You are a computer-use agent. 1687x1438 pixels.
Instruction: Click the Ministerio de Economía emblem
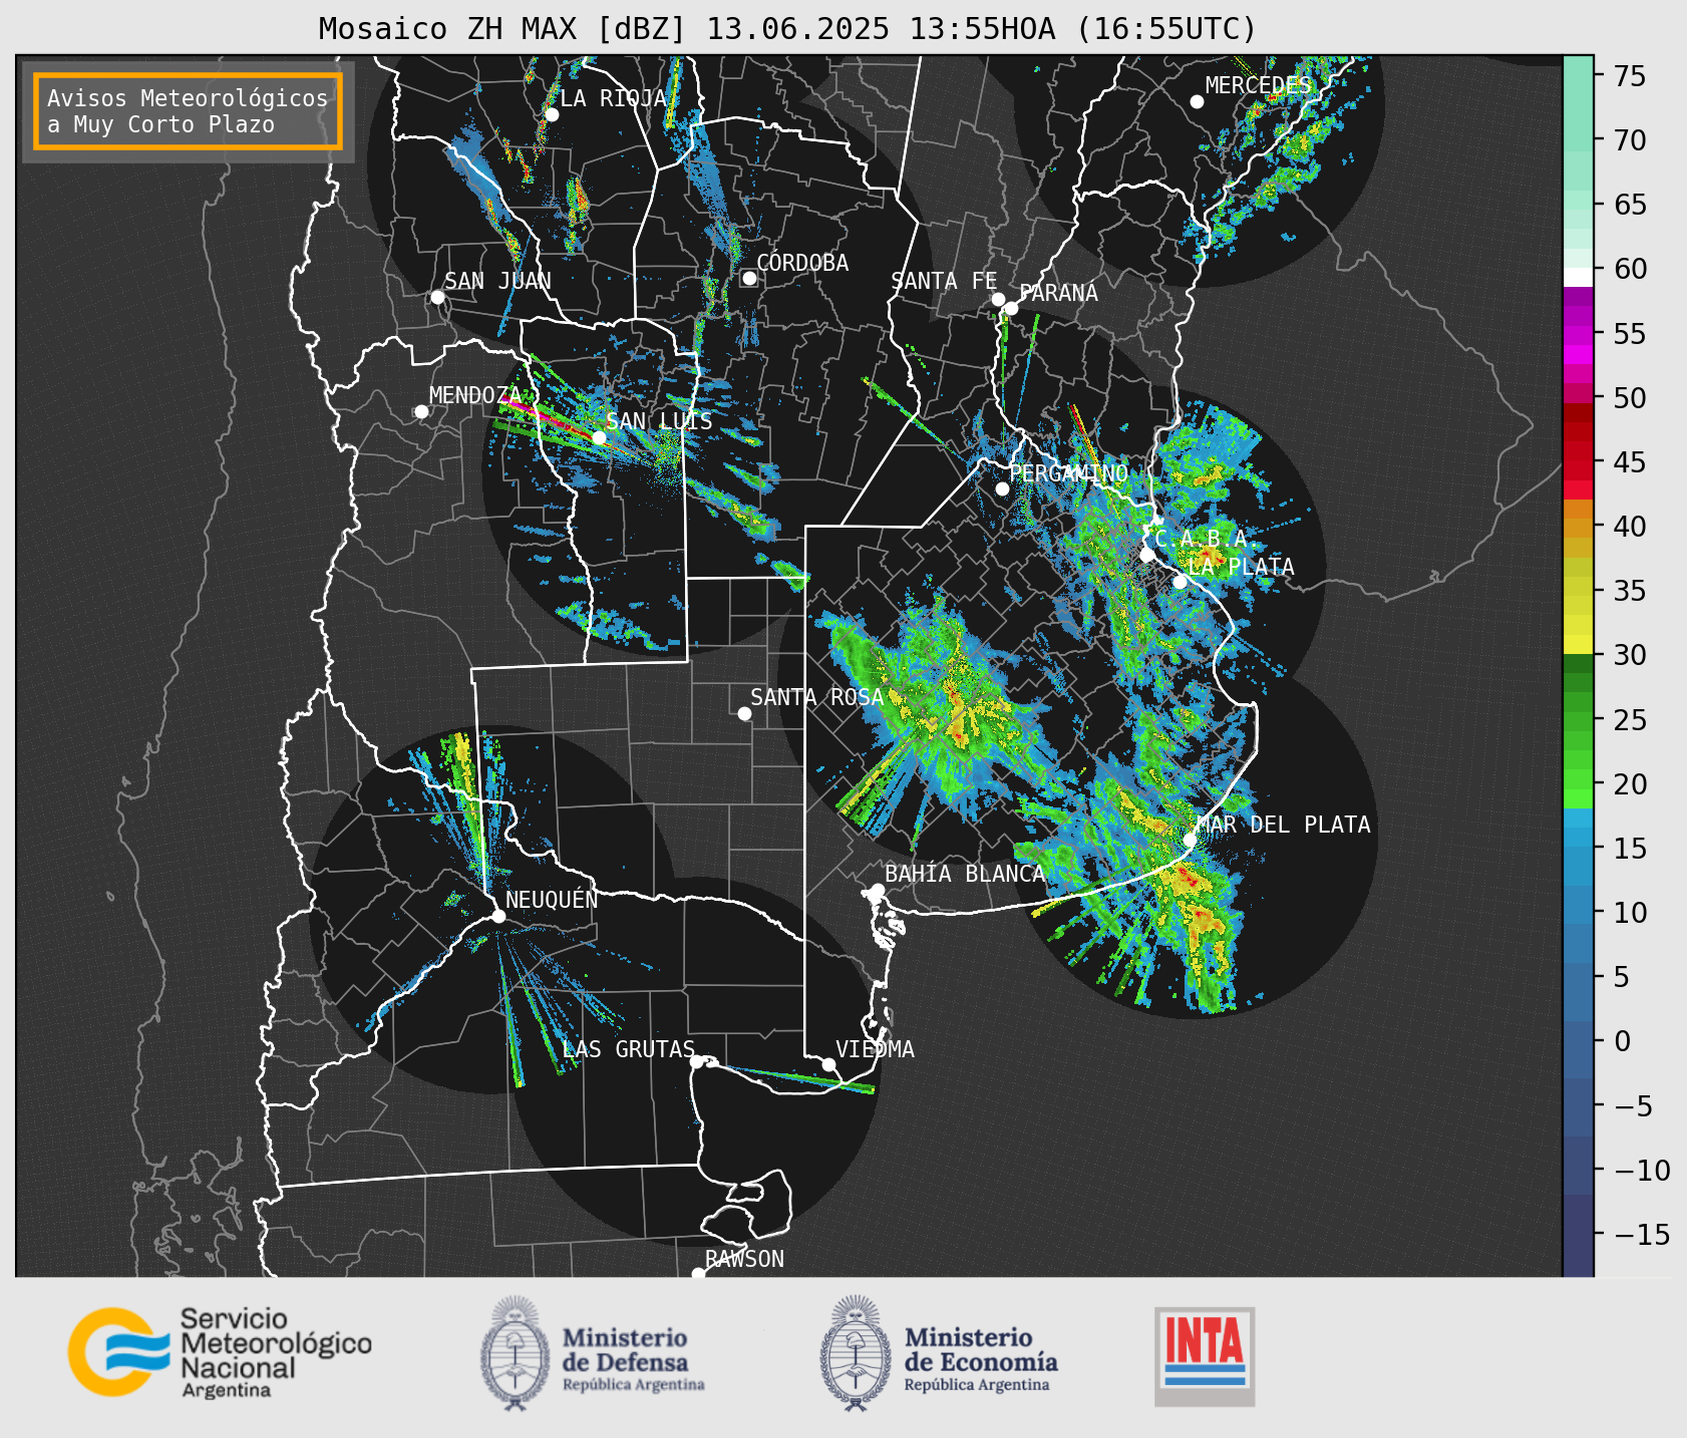[855, 1353]
